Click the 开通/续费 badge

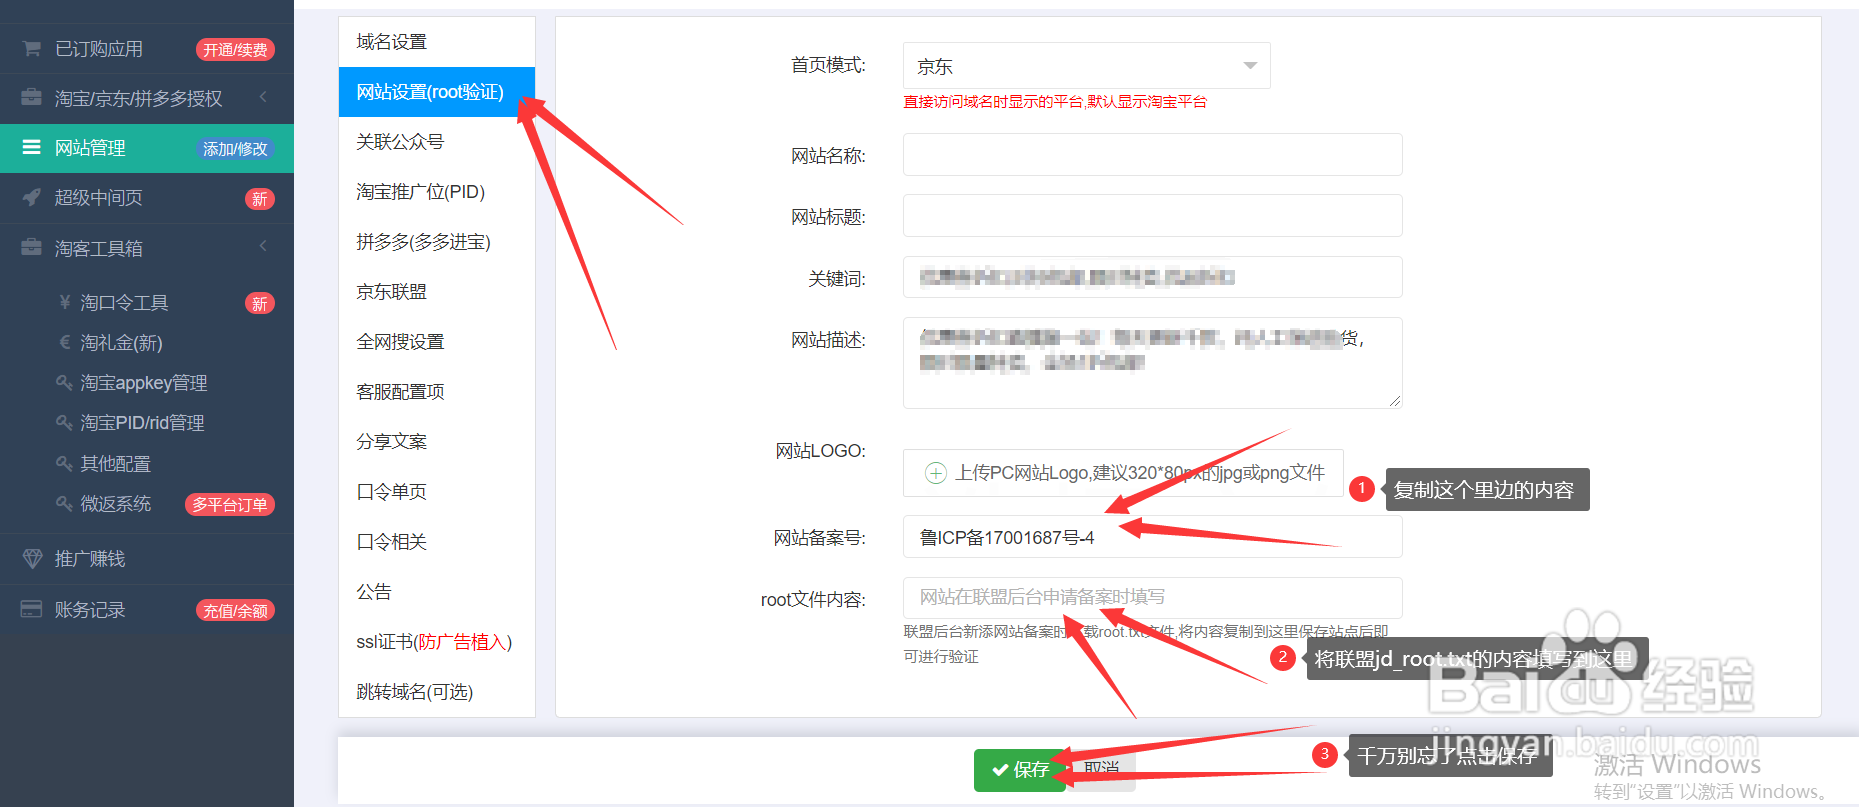(235, 50)
